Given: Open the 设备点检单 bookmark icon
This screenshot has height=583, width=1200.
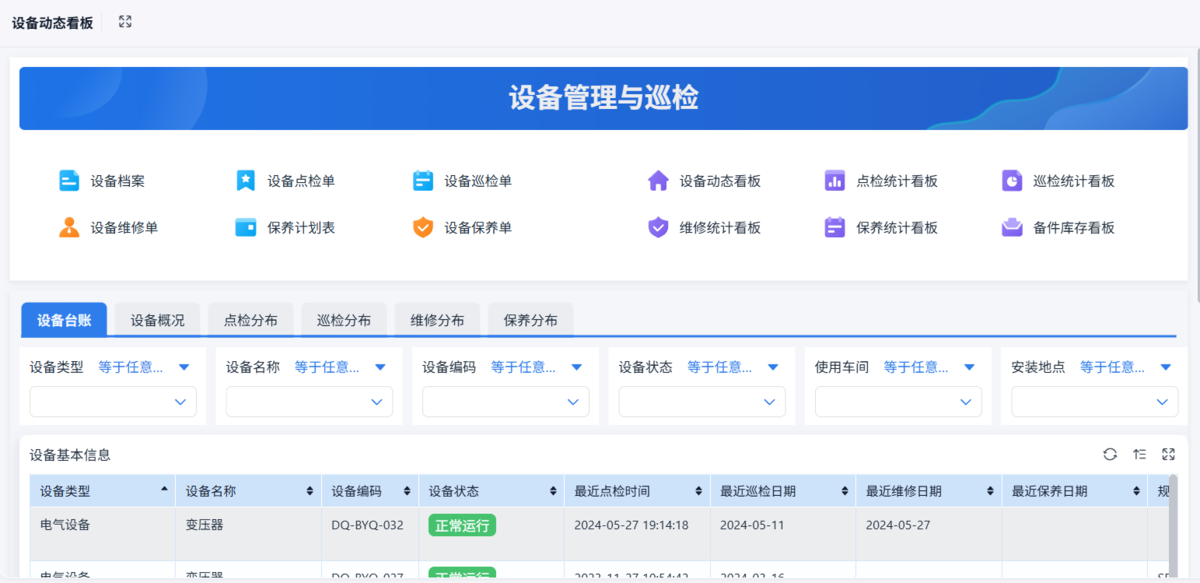Looking at the screenshot, I should click(x=245, y=181).
